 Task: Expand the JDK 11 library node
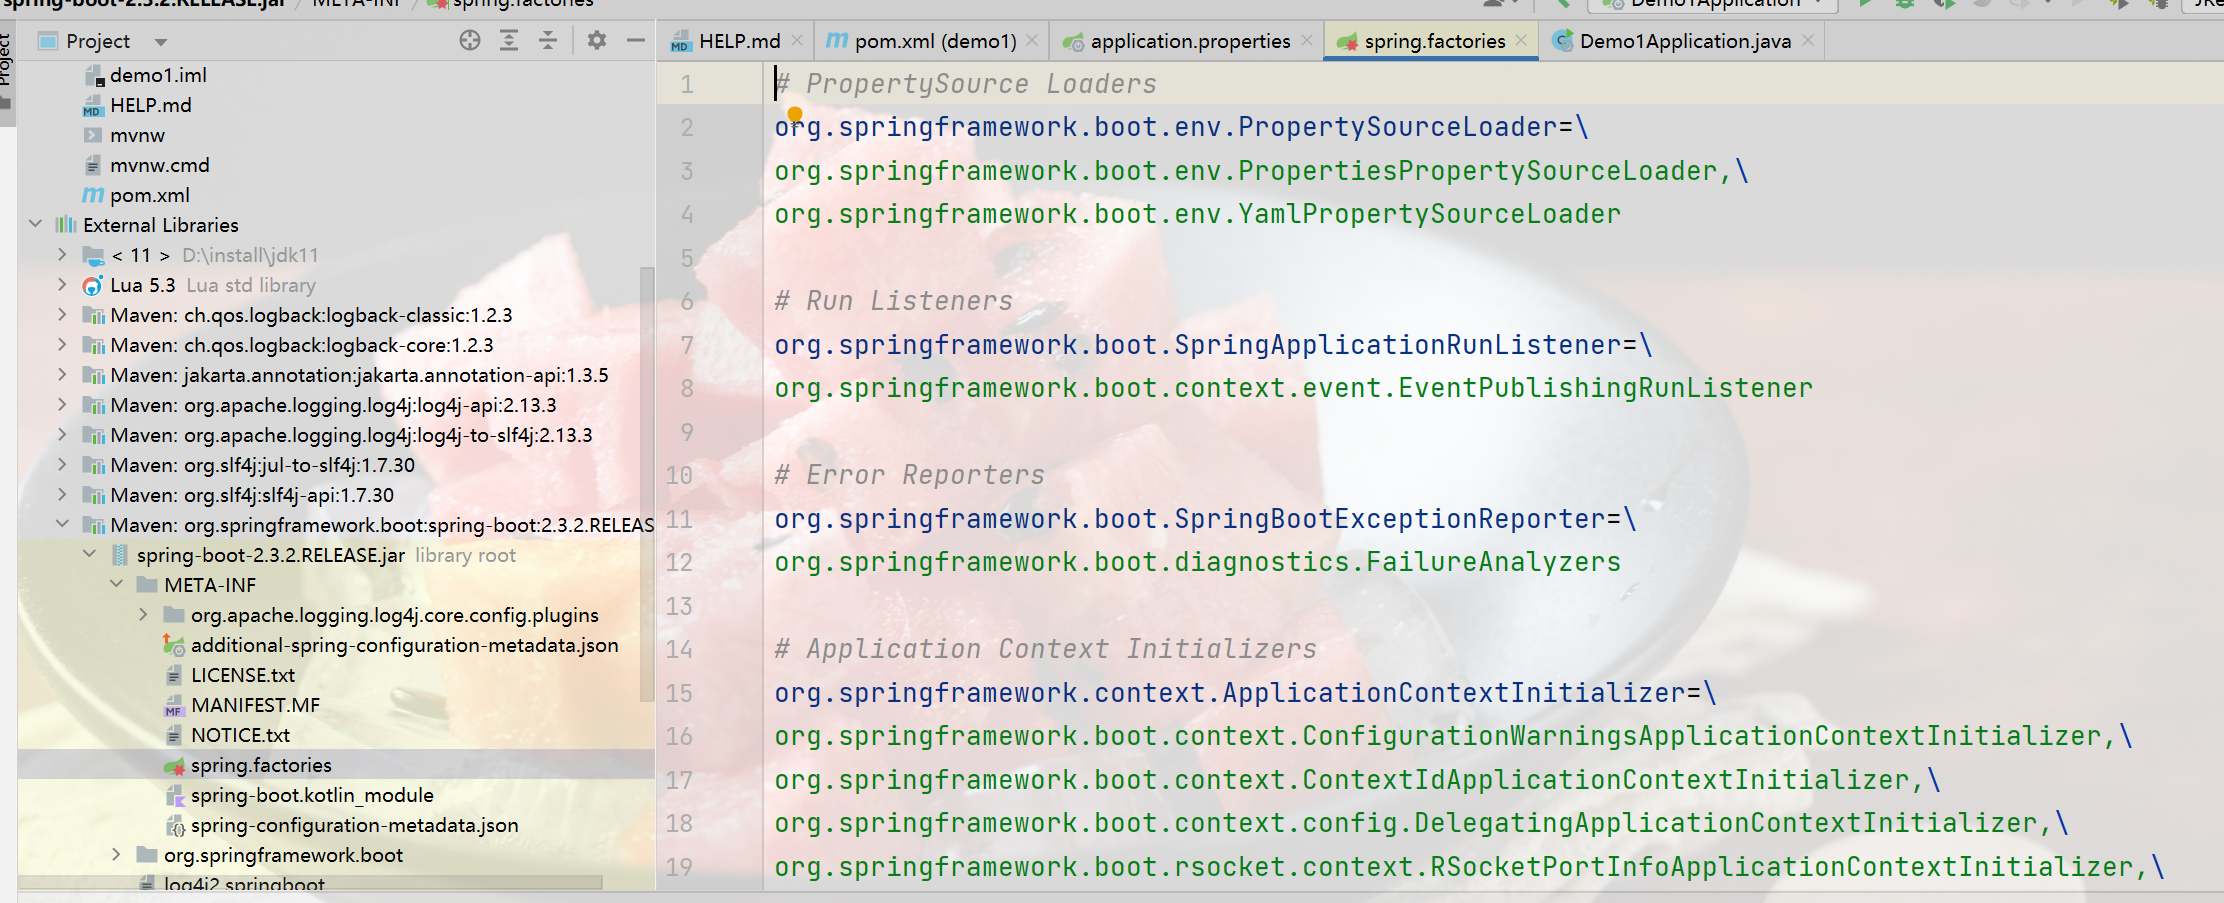click(x=62, y=254)
